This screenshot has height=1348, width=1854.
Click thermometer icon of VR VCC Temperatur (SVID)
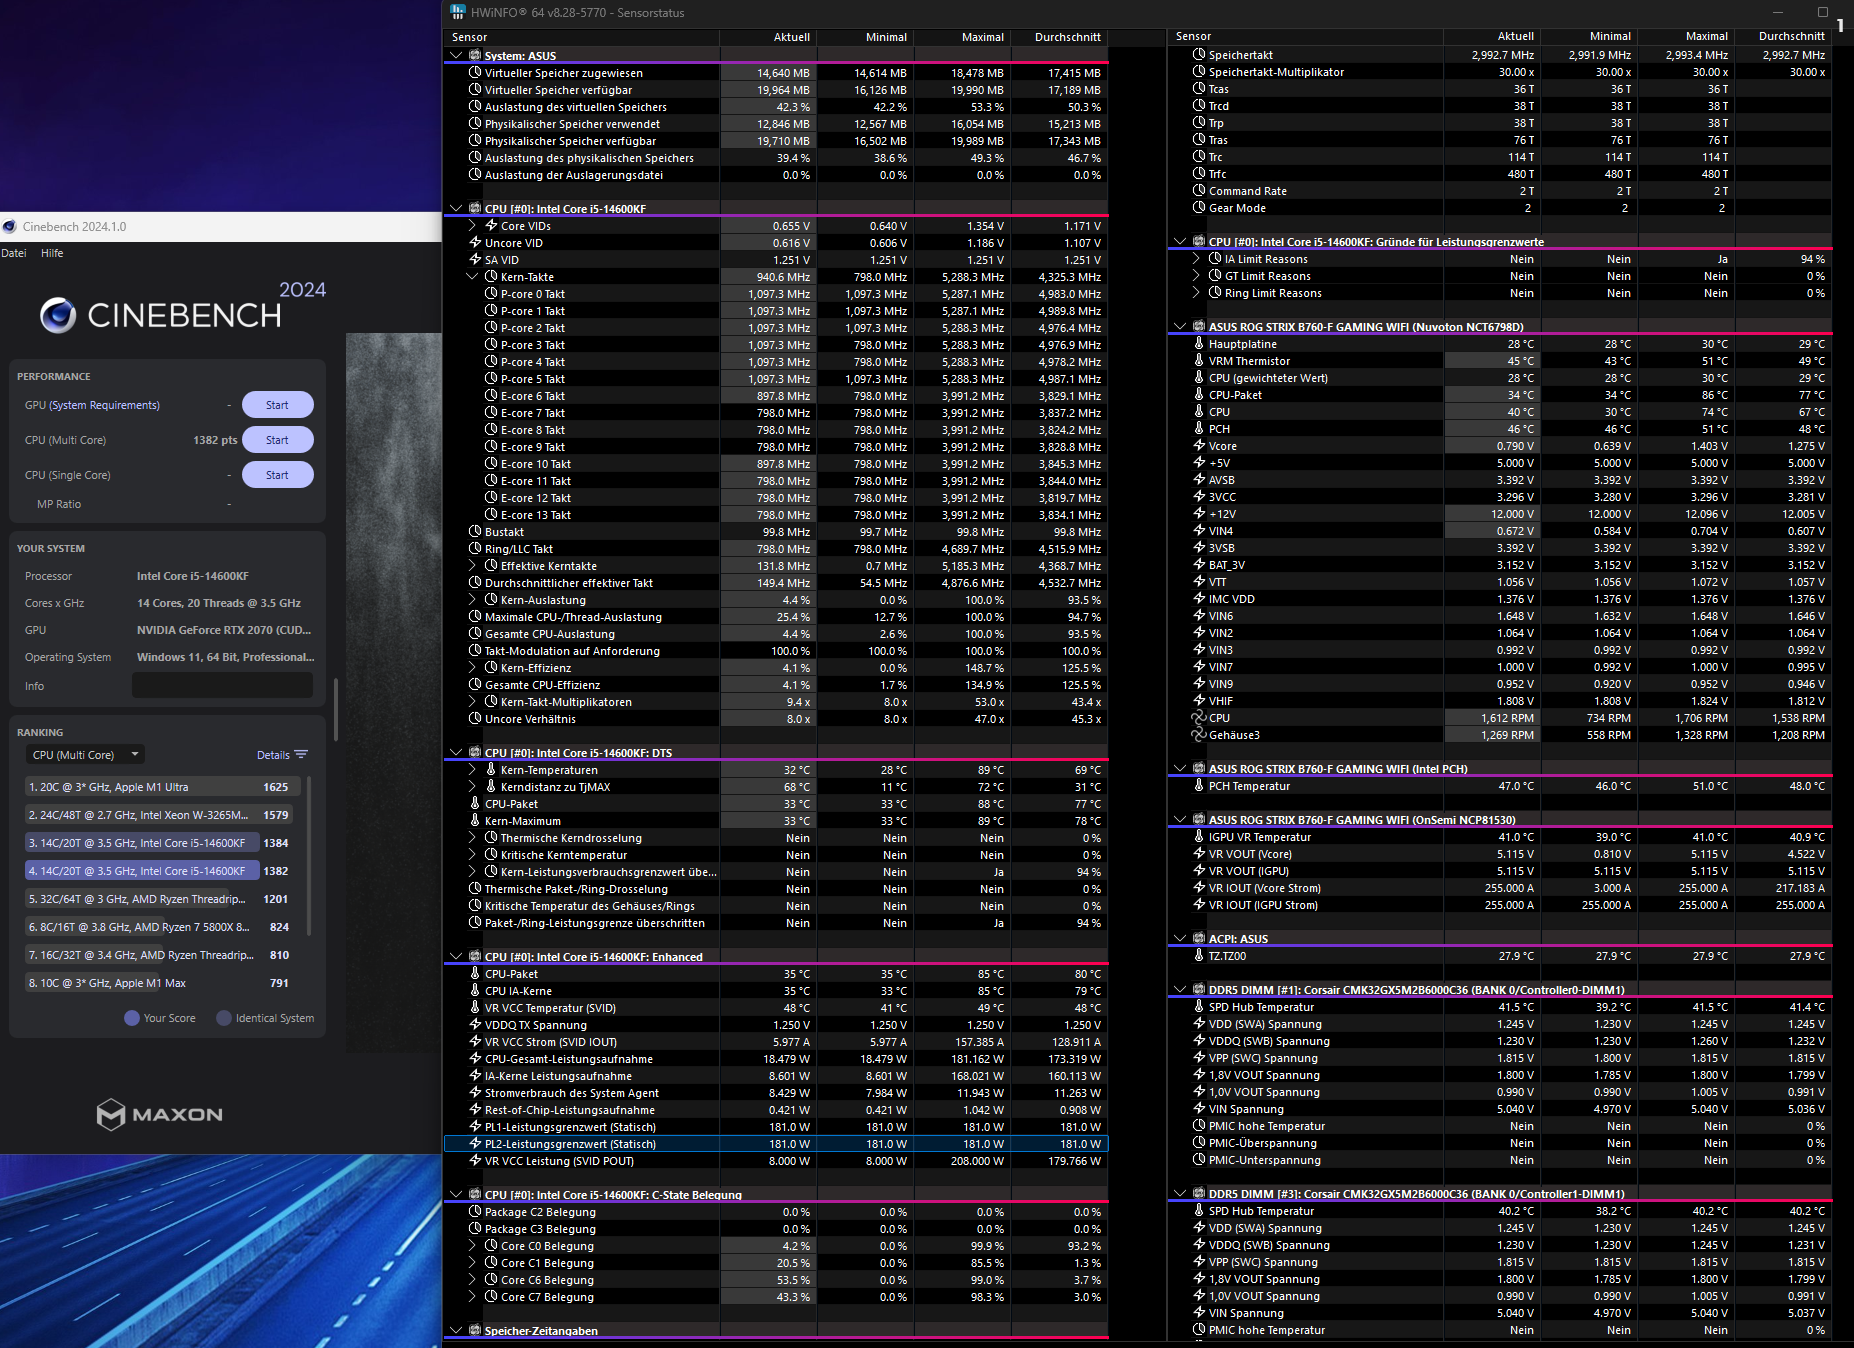476,1008
